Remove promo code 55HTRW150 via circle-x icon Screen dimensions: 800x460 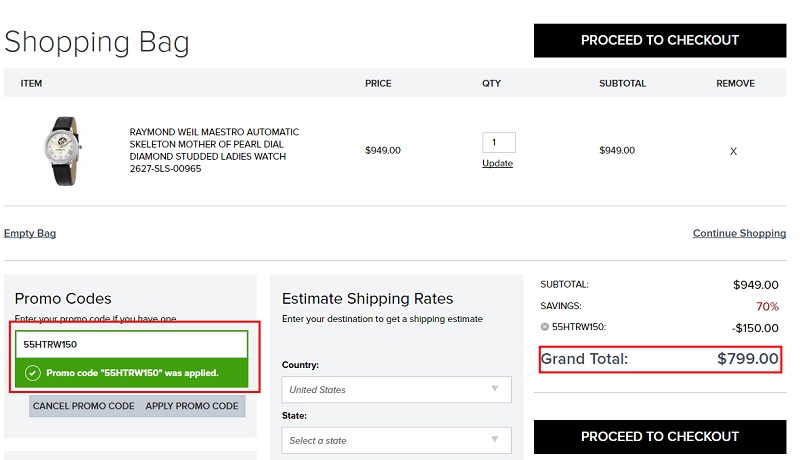click(x=545, y=327)
